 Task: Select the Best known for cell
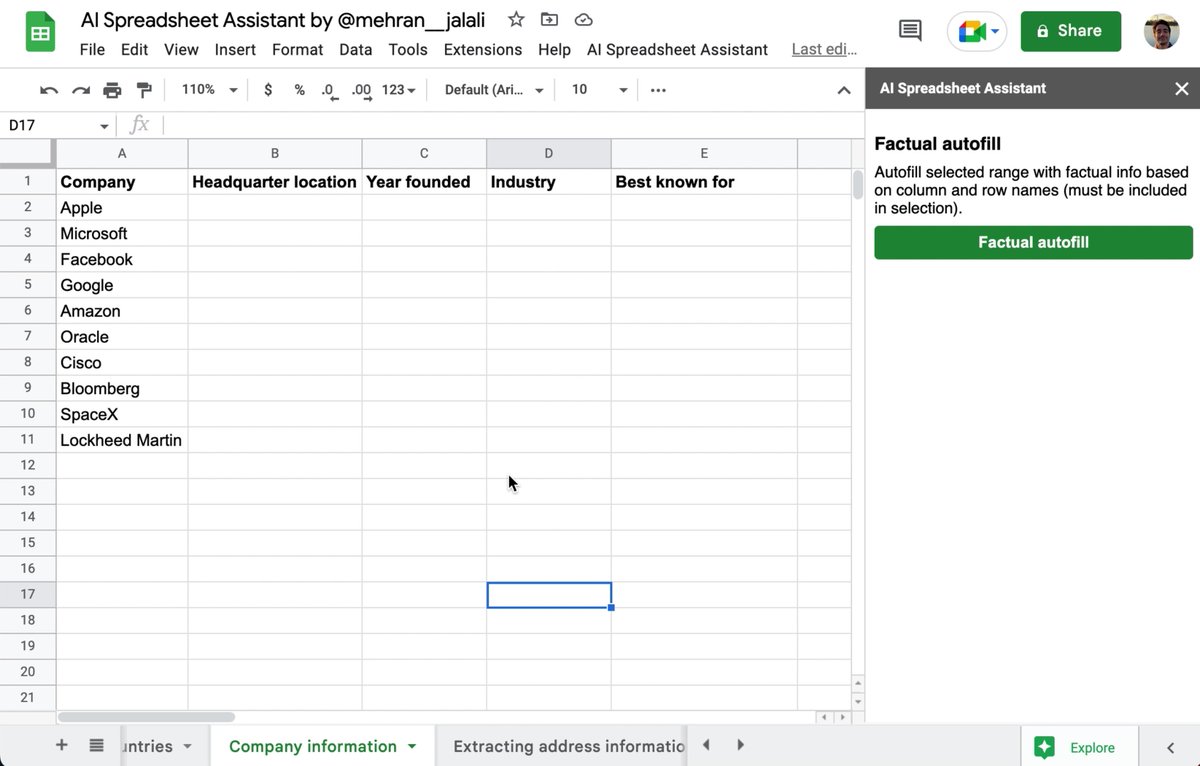pyautogui.click(x=704, y=182)
